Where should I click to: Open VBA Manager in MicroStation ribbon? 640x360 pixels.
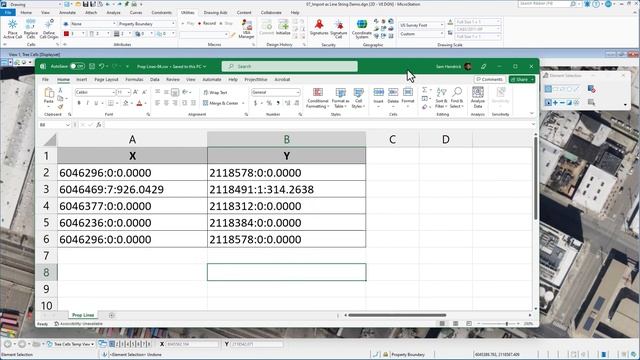click(x=247, y=29)
